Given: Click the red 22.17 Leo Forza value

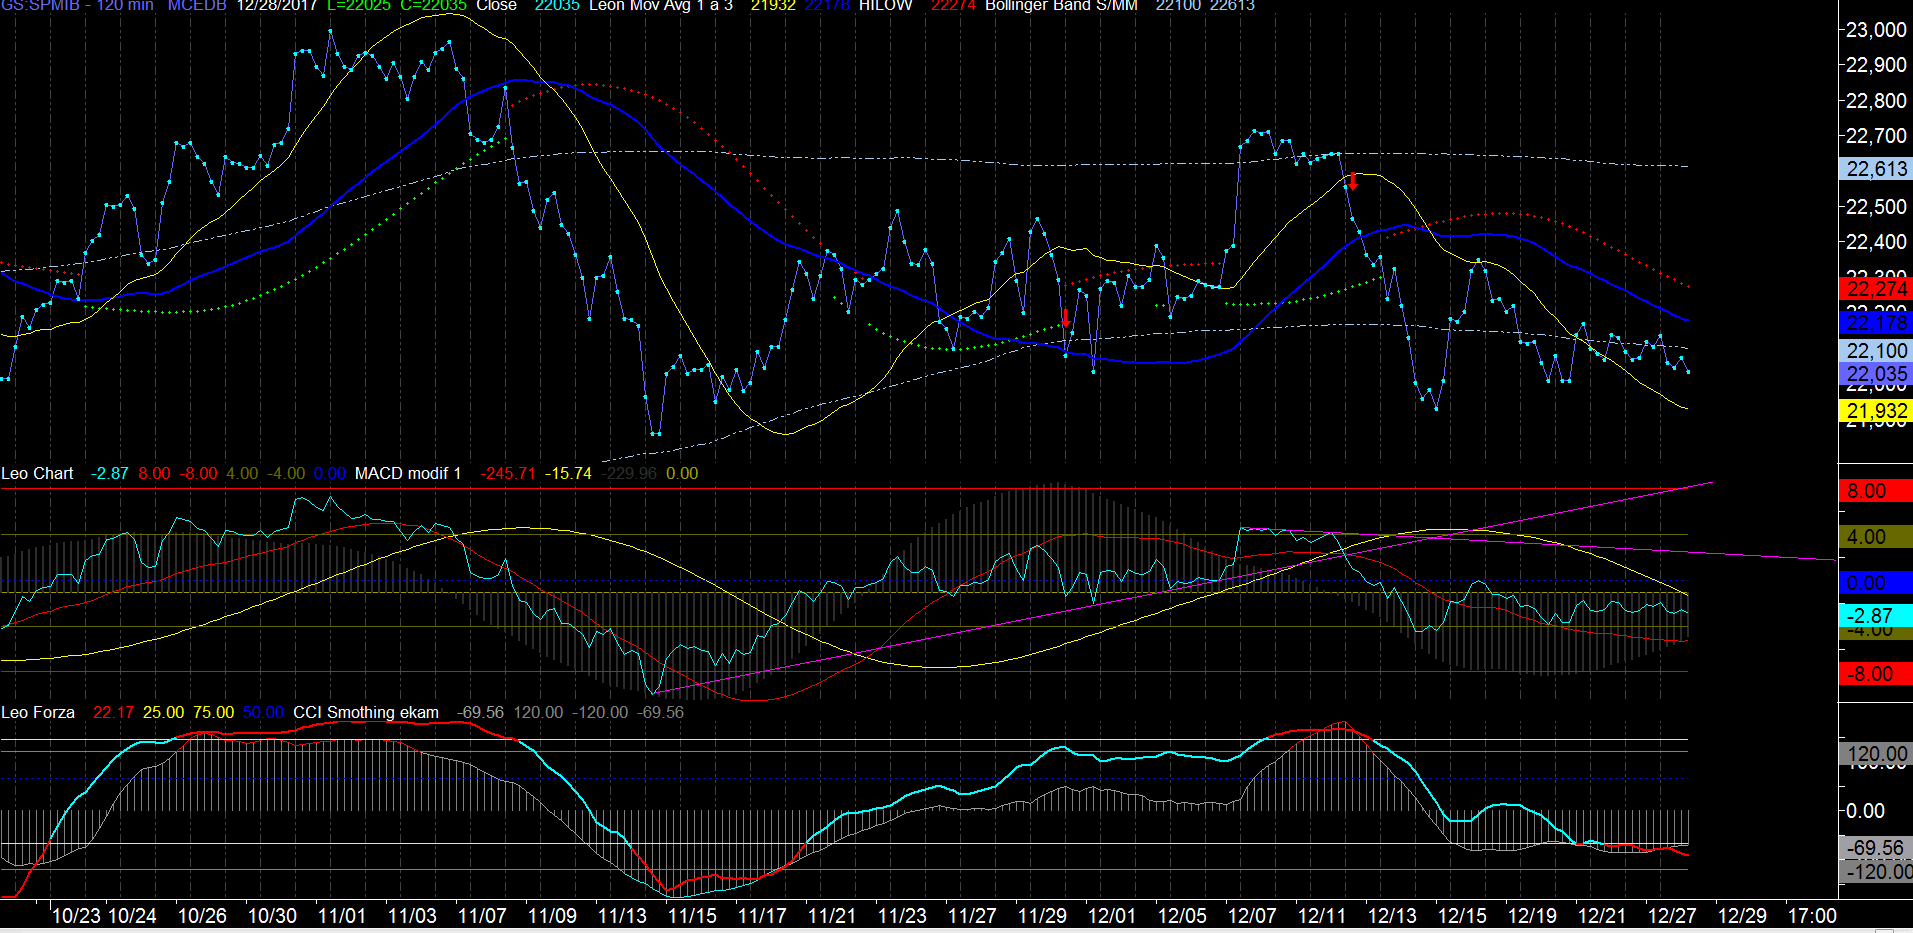Looking at the screenshot, I should pos(113,712).
